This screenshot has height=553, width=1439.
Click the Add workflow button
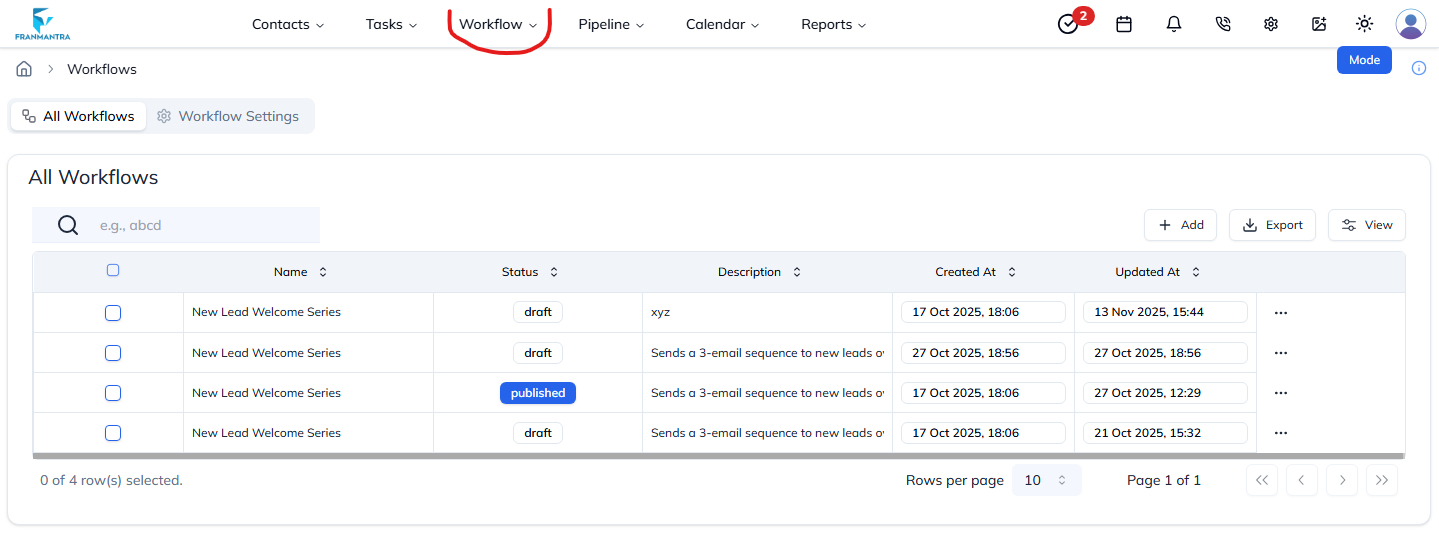tap(1180, 225)
